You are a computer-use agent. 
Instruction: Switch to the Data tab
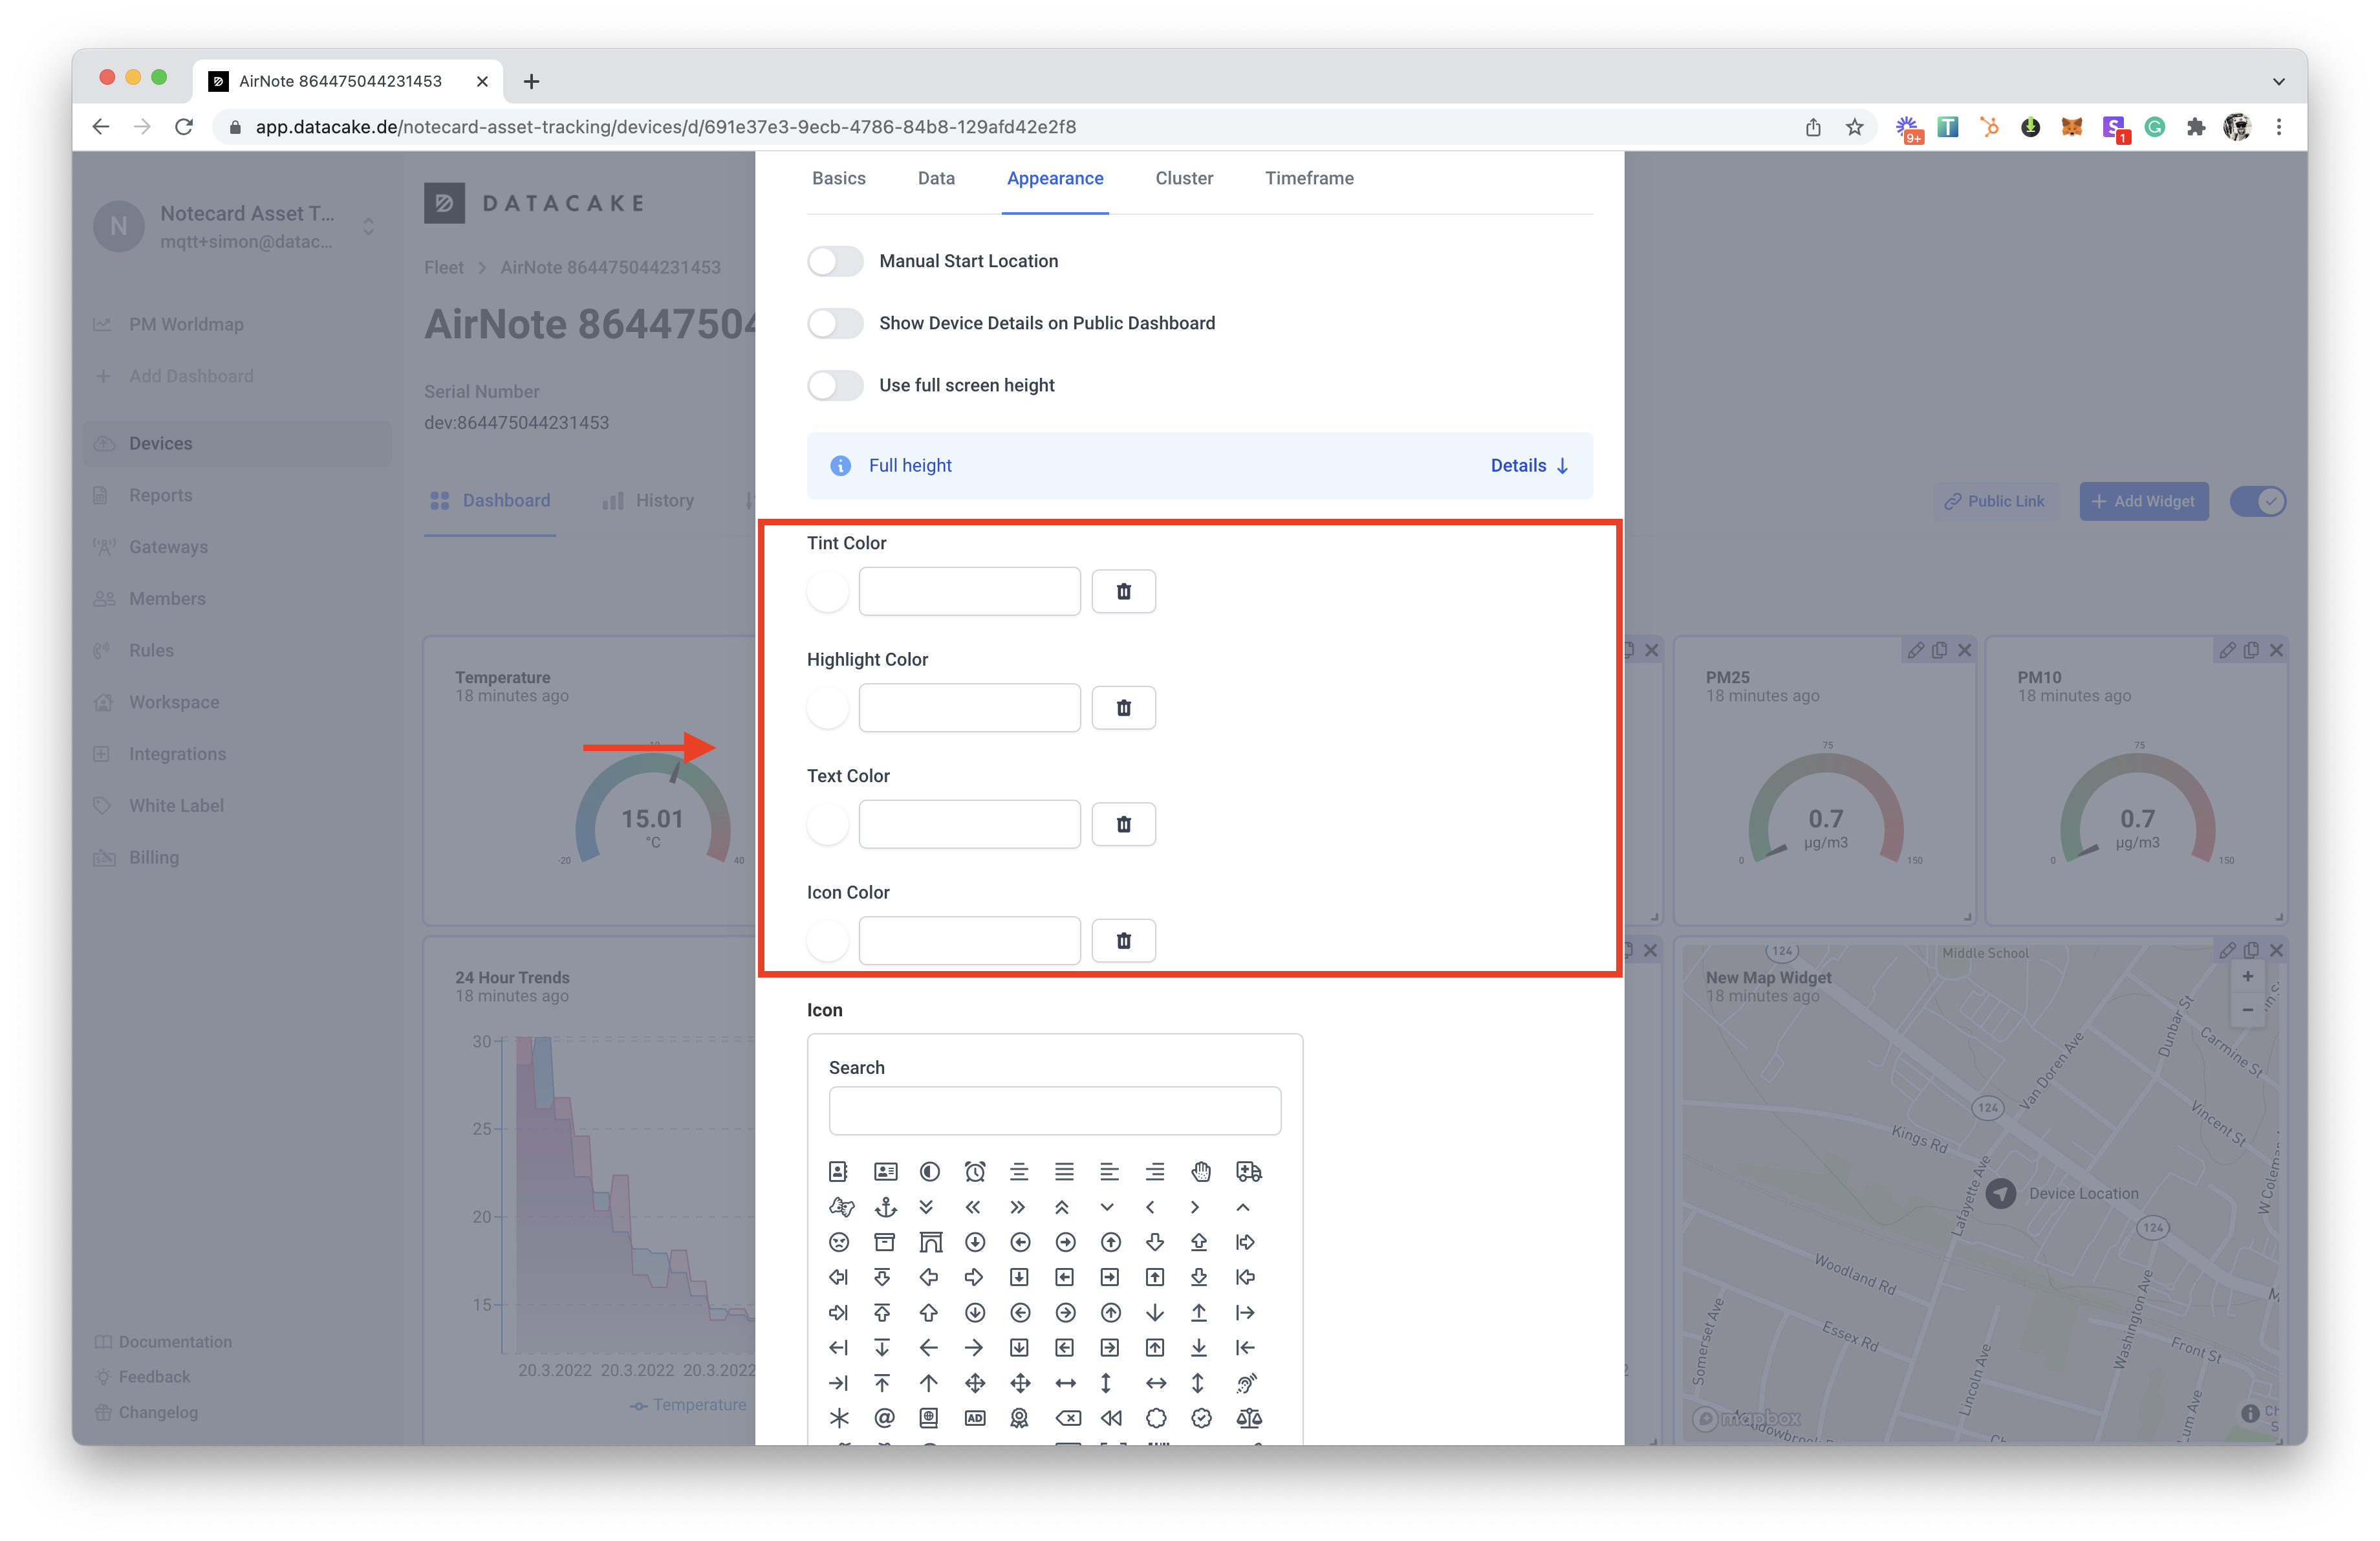click(x=936, y=178)
